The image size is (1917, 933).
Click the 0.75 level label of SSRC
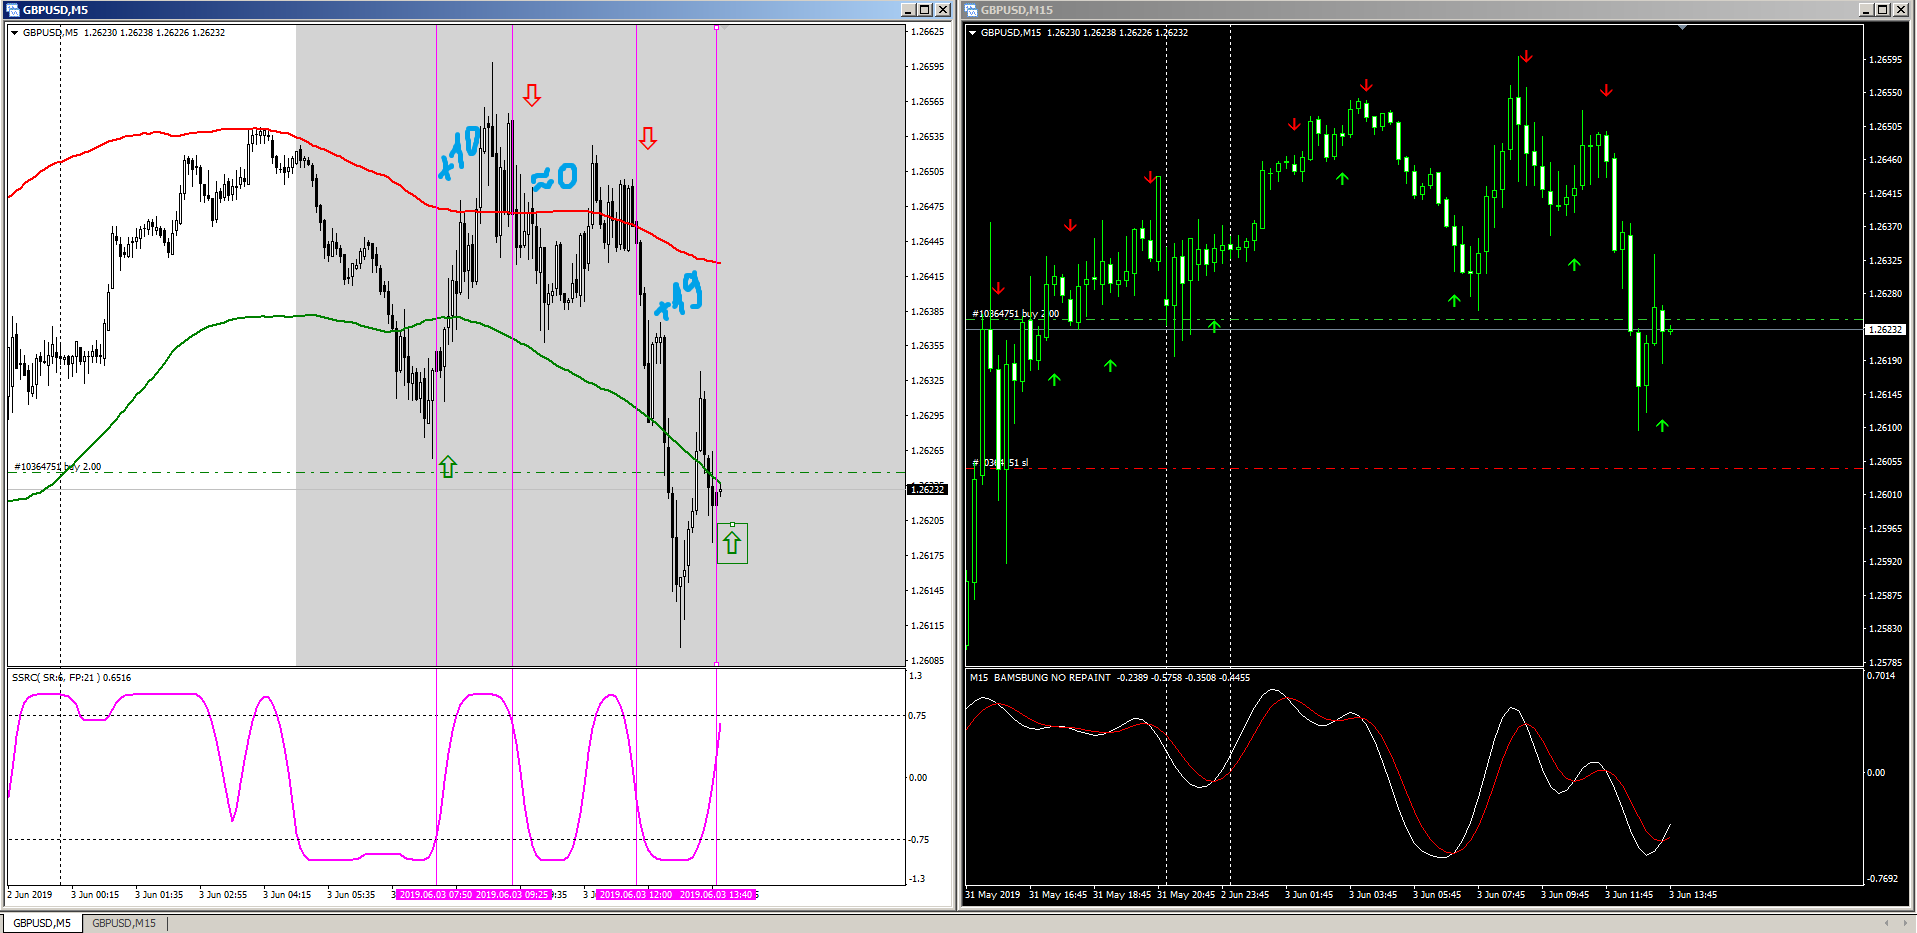(917, 716)
